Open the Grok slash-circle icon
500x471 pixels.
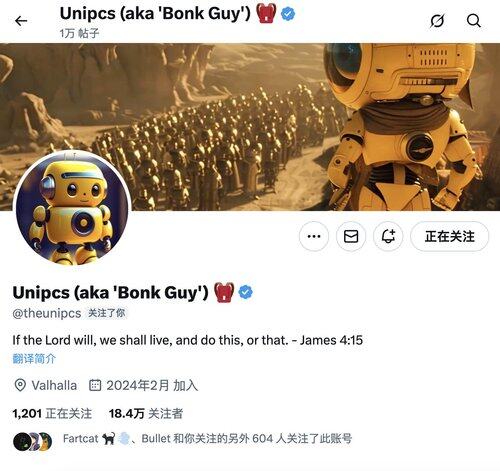click(x=437, y=21)
